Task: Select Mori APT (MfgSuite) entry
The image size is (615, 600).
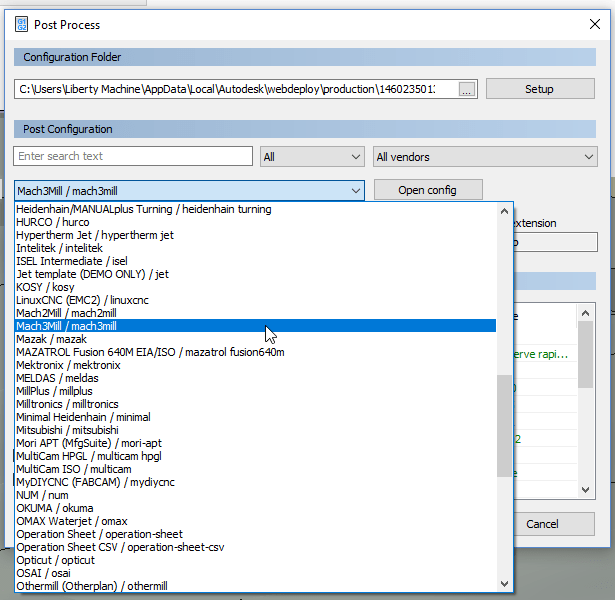Action: [x=255, y=443]
